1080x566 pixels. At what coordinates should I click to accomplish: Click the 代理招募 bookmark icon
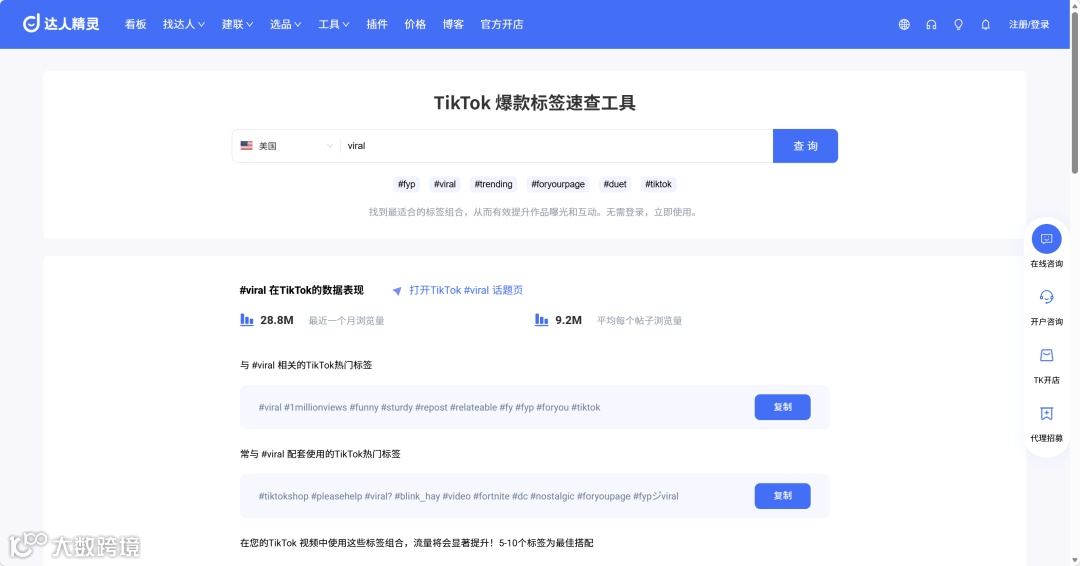tap(1046, 413)
